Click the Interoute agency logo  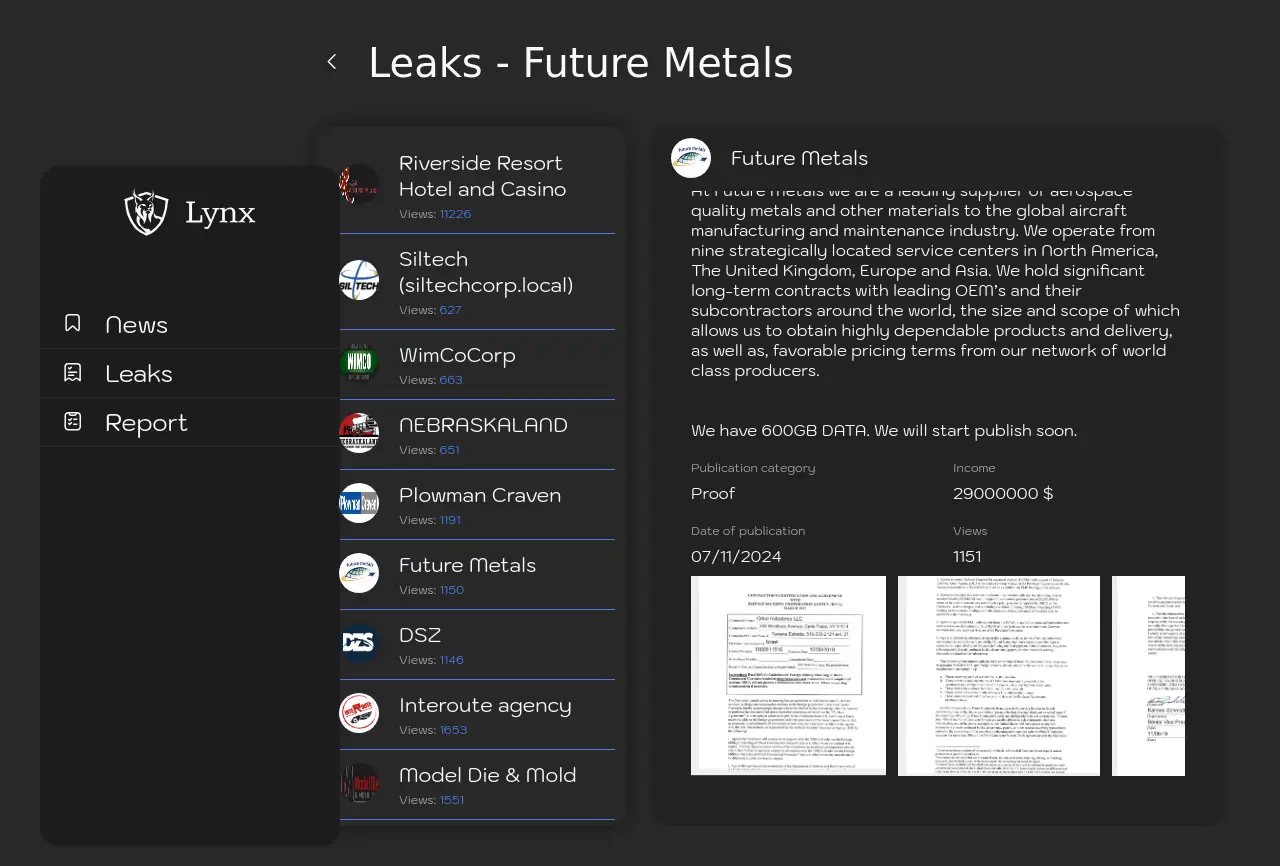click(359, 713)
